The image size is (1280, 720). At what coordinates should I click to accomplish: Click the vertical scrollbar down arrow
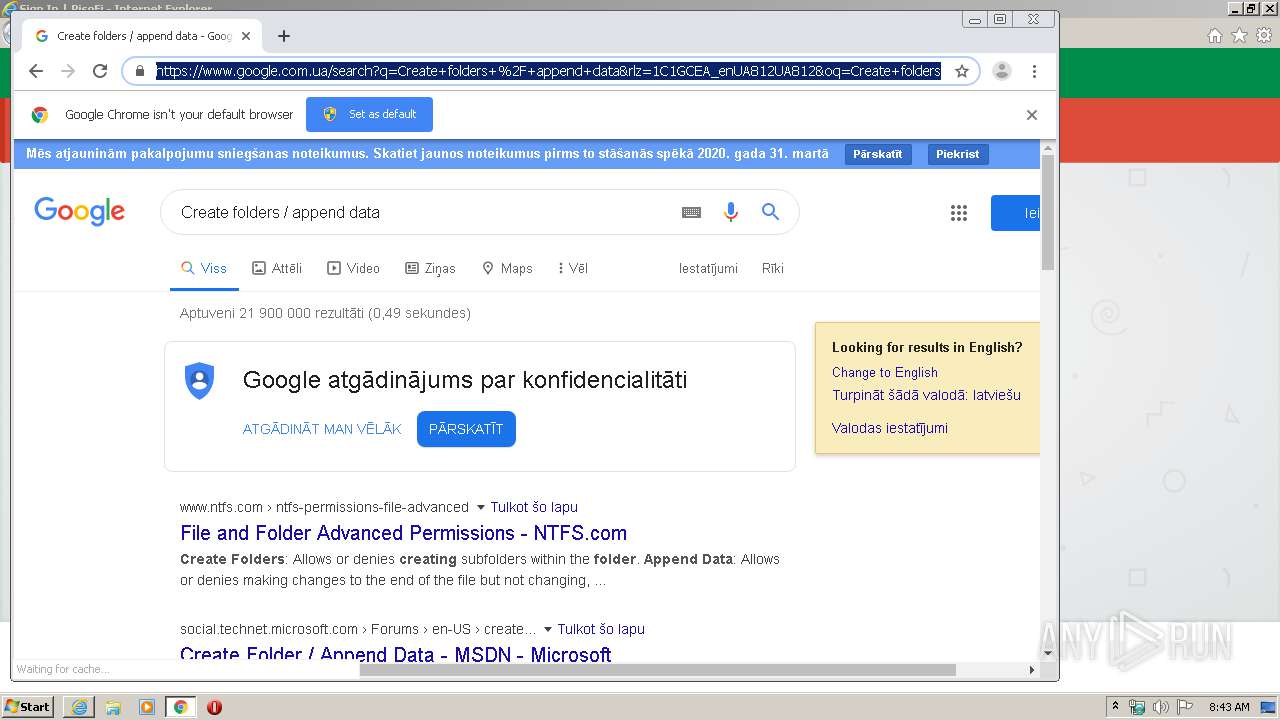pyautogui.click(x=1048, y=654)
